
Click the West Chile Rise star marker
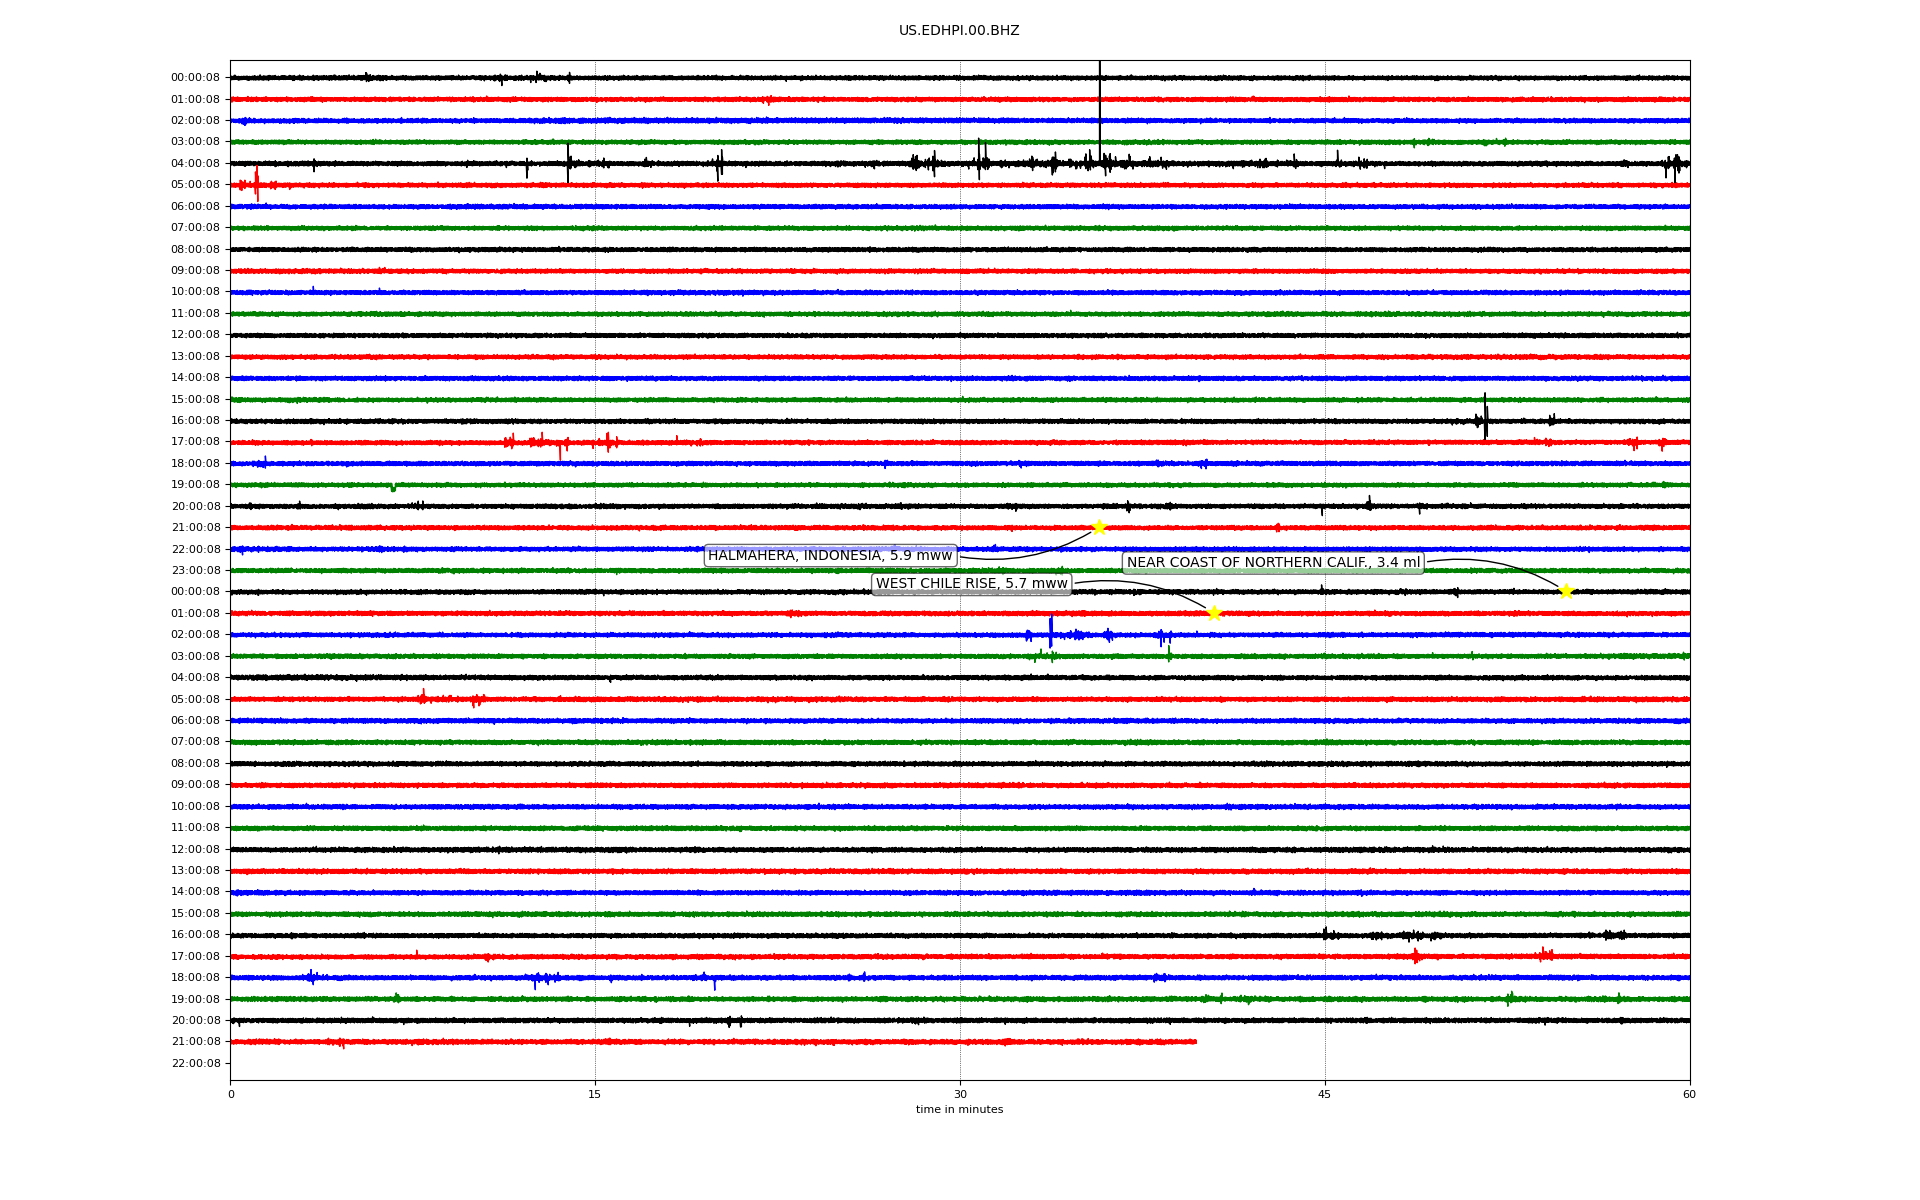(x=1214, y=613)
